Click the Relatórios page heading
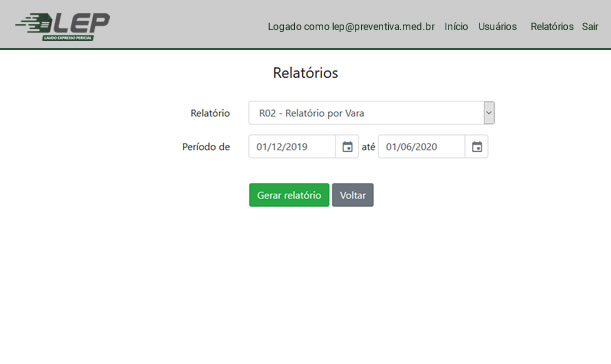This screenshot has width=611, height=364. click(306, 73)
